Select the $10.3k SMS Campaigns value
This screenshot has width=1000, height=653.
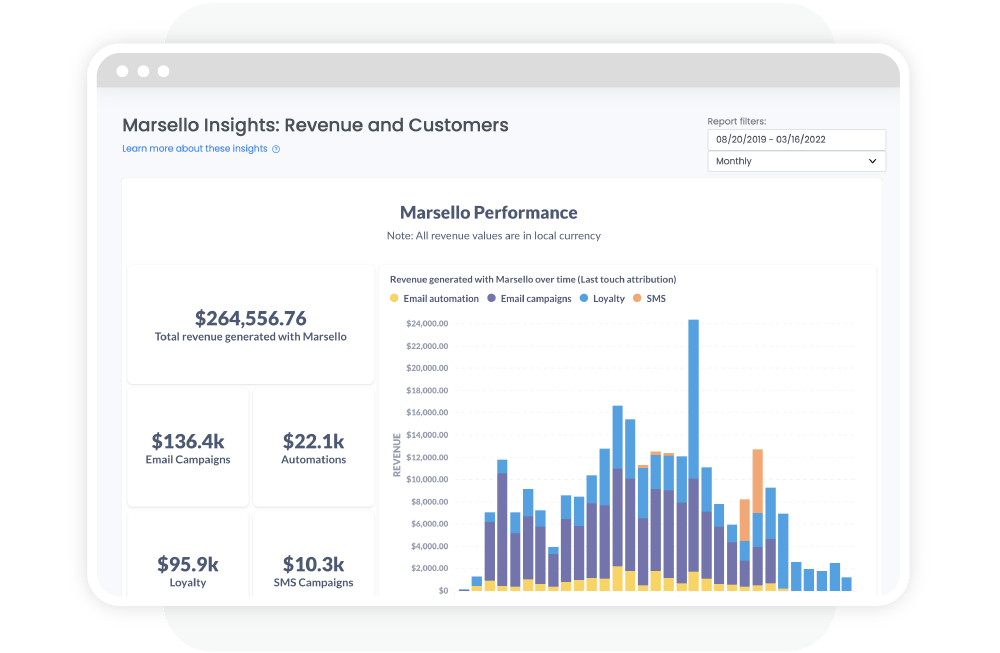(314, 564)
